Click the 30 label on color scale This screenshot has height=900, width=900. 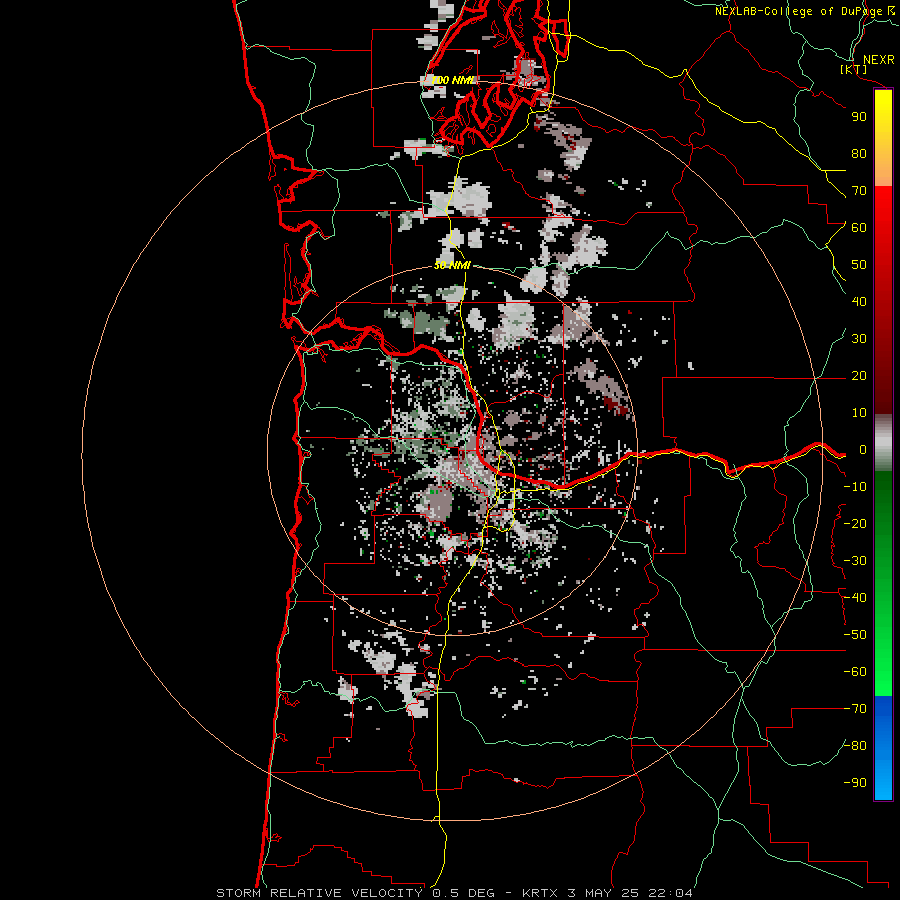click(x=859, y=339)
